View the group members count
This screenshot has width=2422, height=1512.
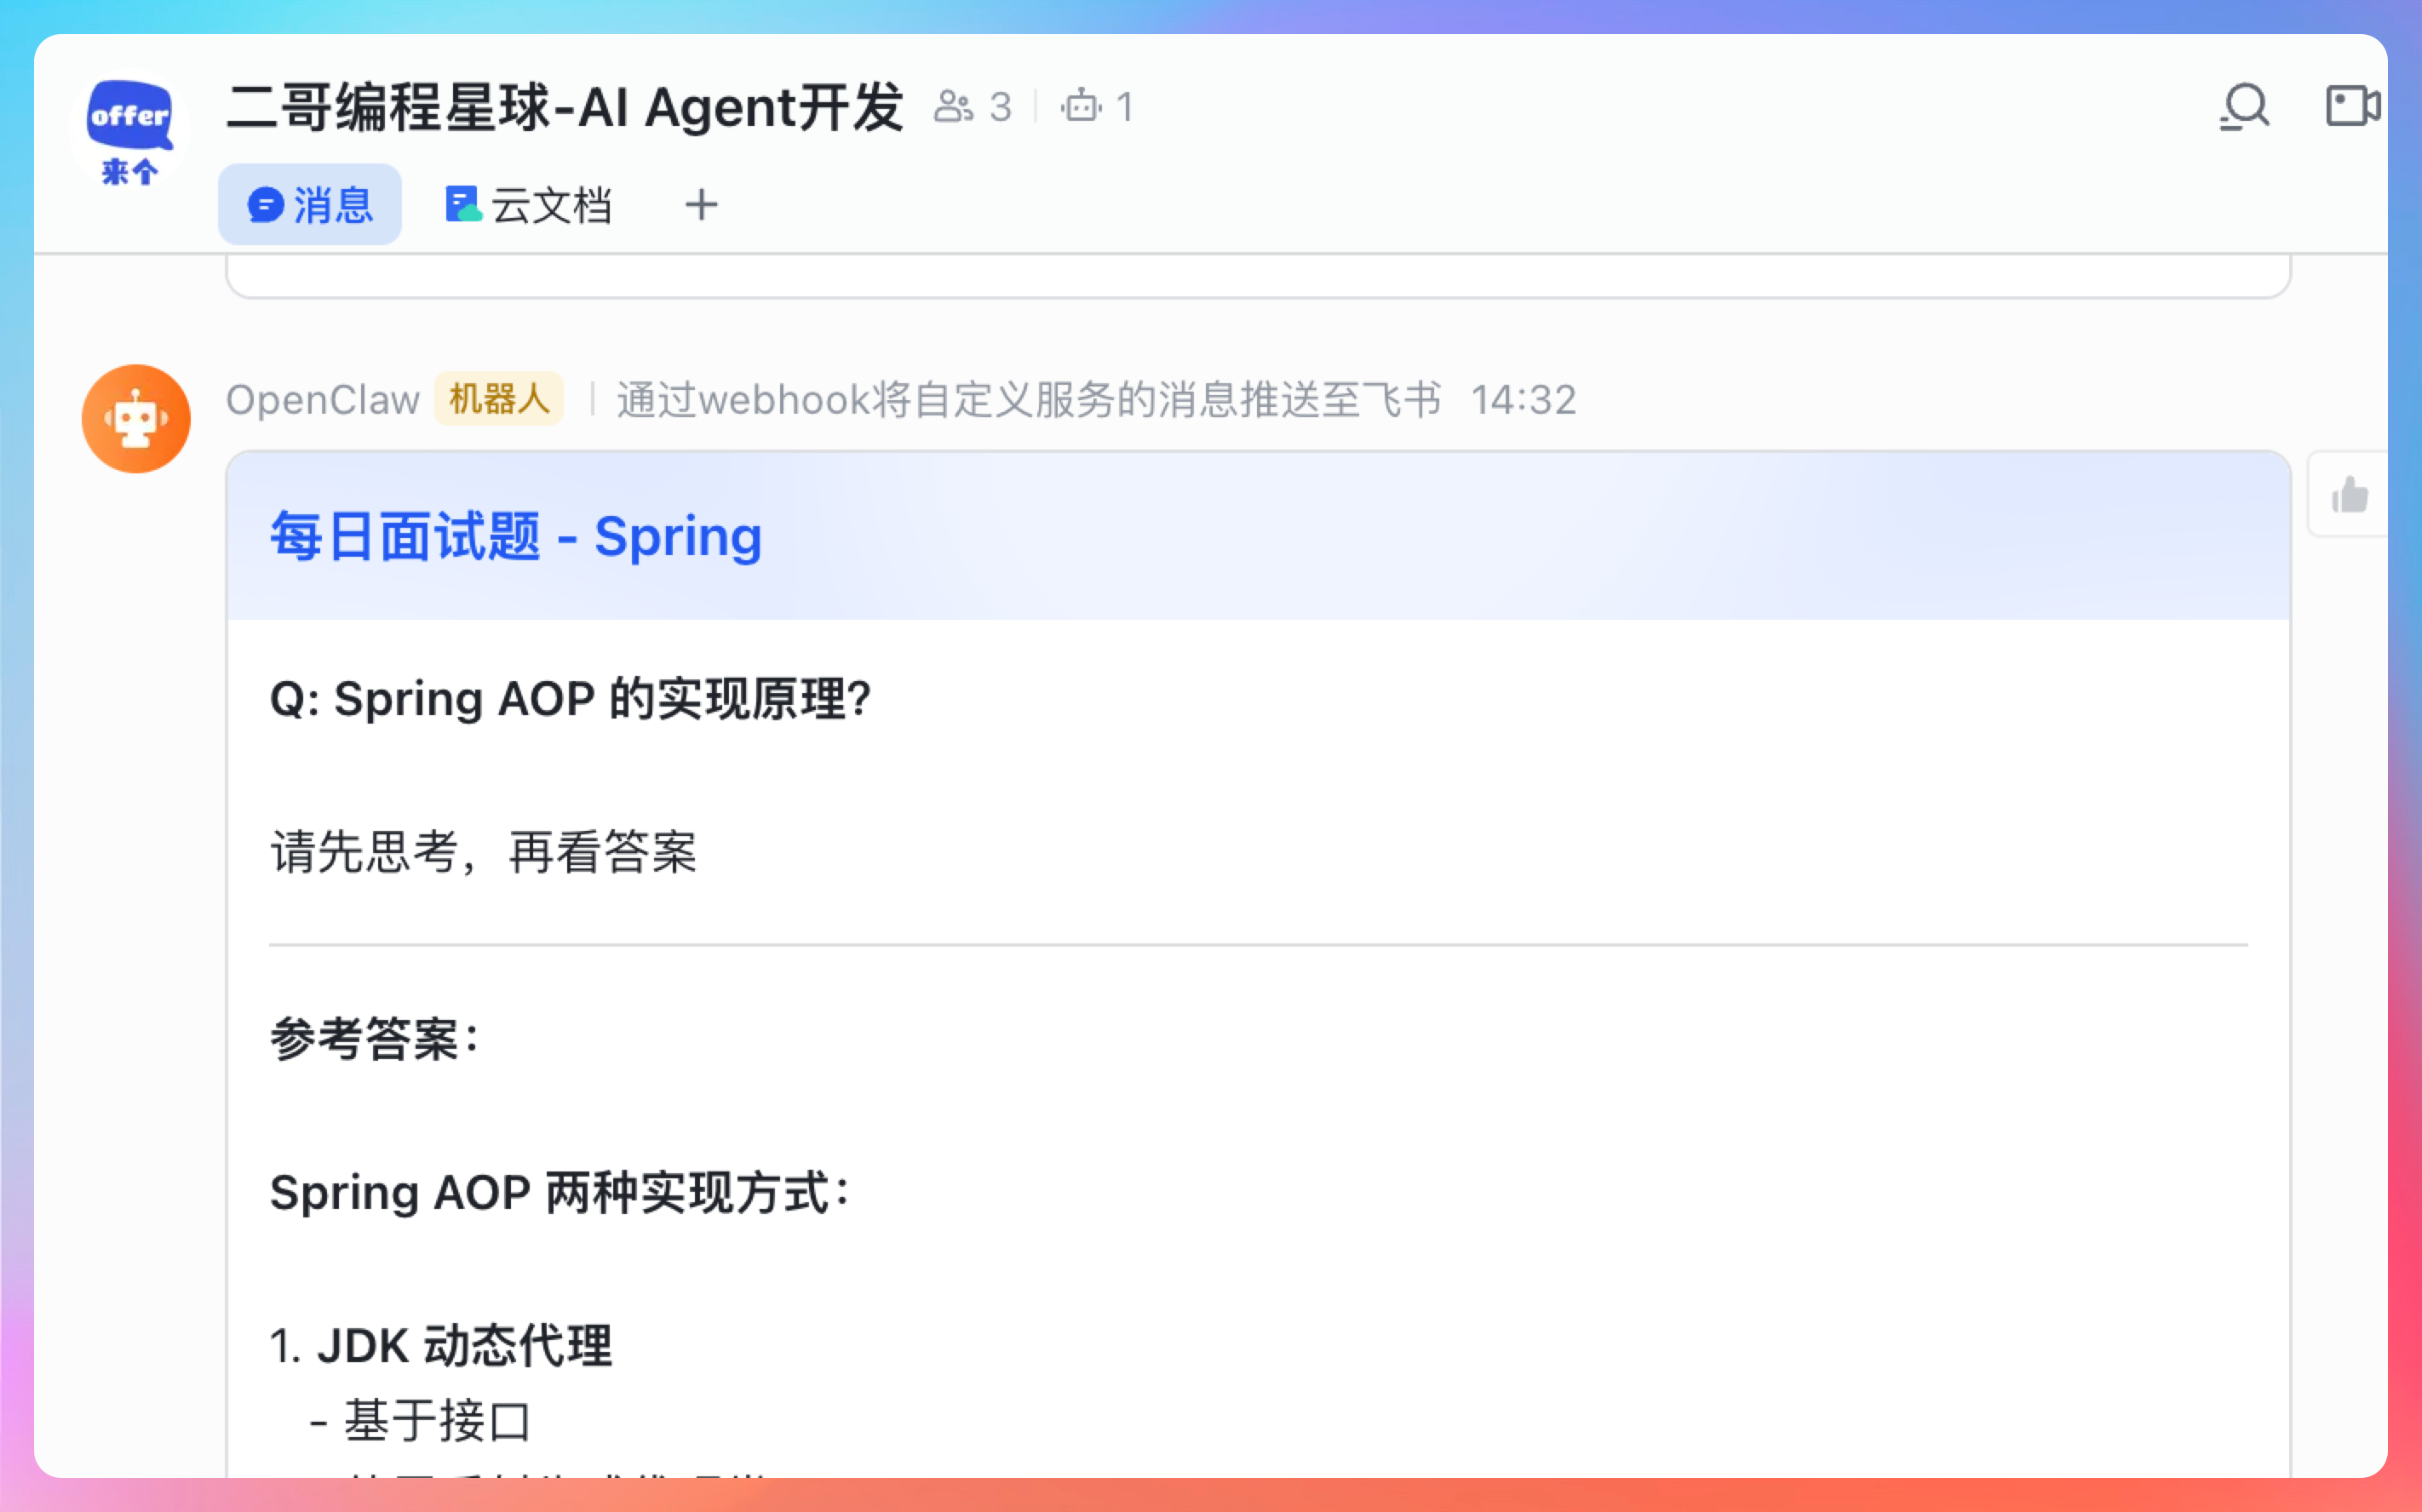pyautogui.click(x=973, y=107)
